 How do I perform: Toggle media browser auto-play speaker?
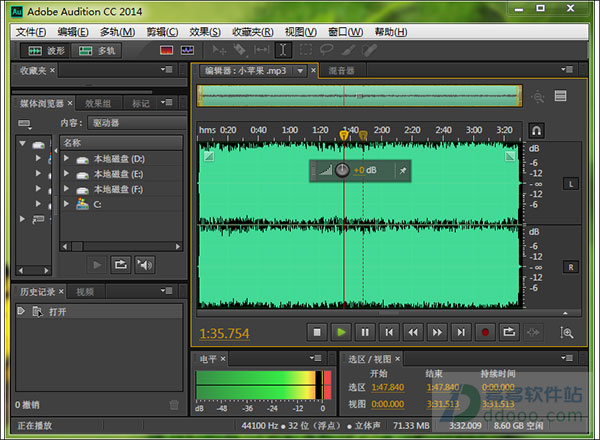point(145,265)
